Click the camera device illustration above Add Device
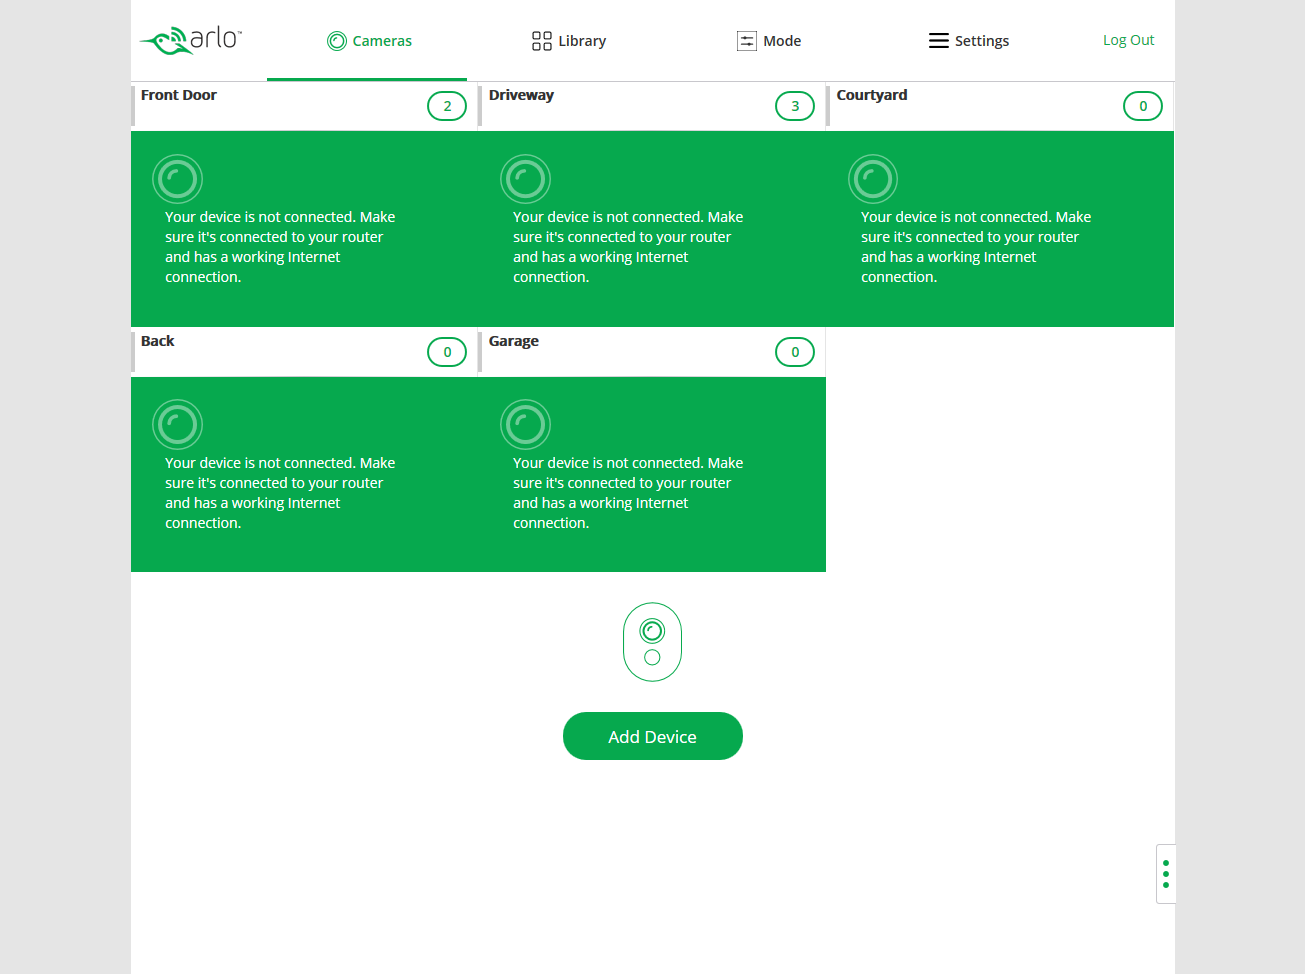 [652, 642]
